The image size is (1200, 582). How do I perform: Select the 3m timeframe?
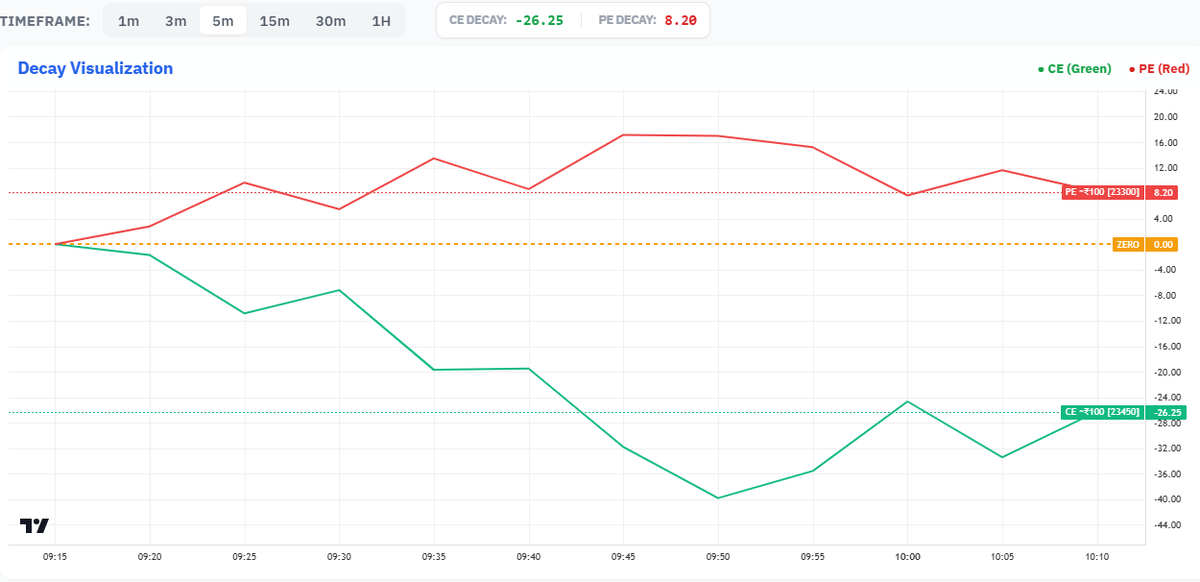click(x=176, y=20)
